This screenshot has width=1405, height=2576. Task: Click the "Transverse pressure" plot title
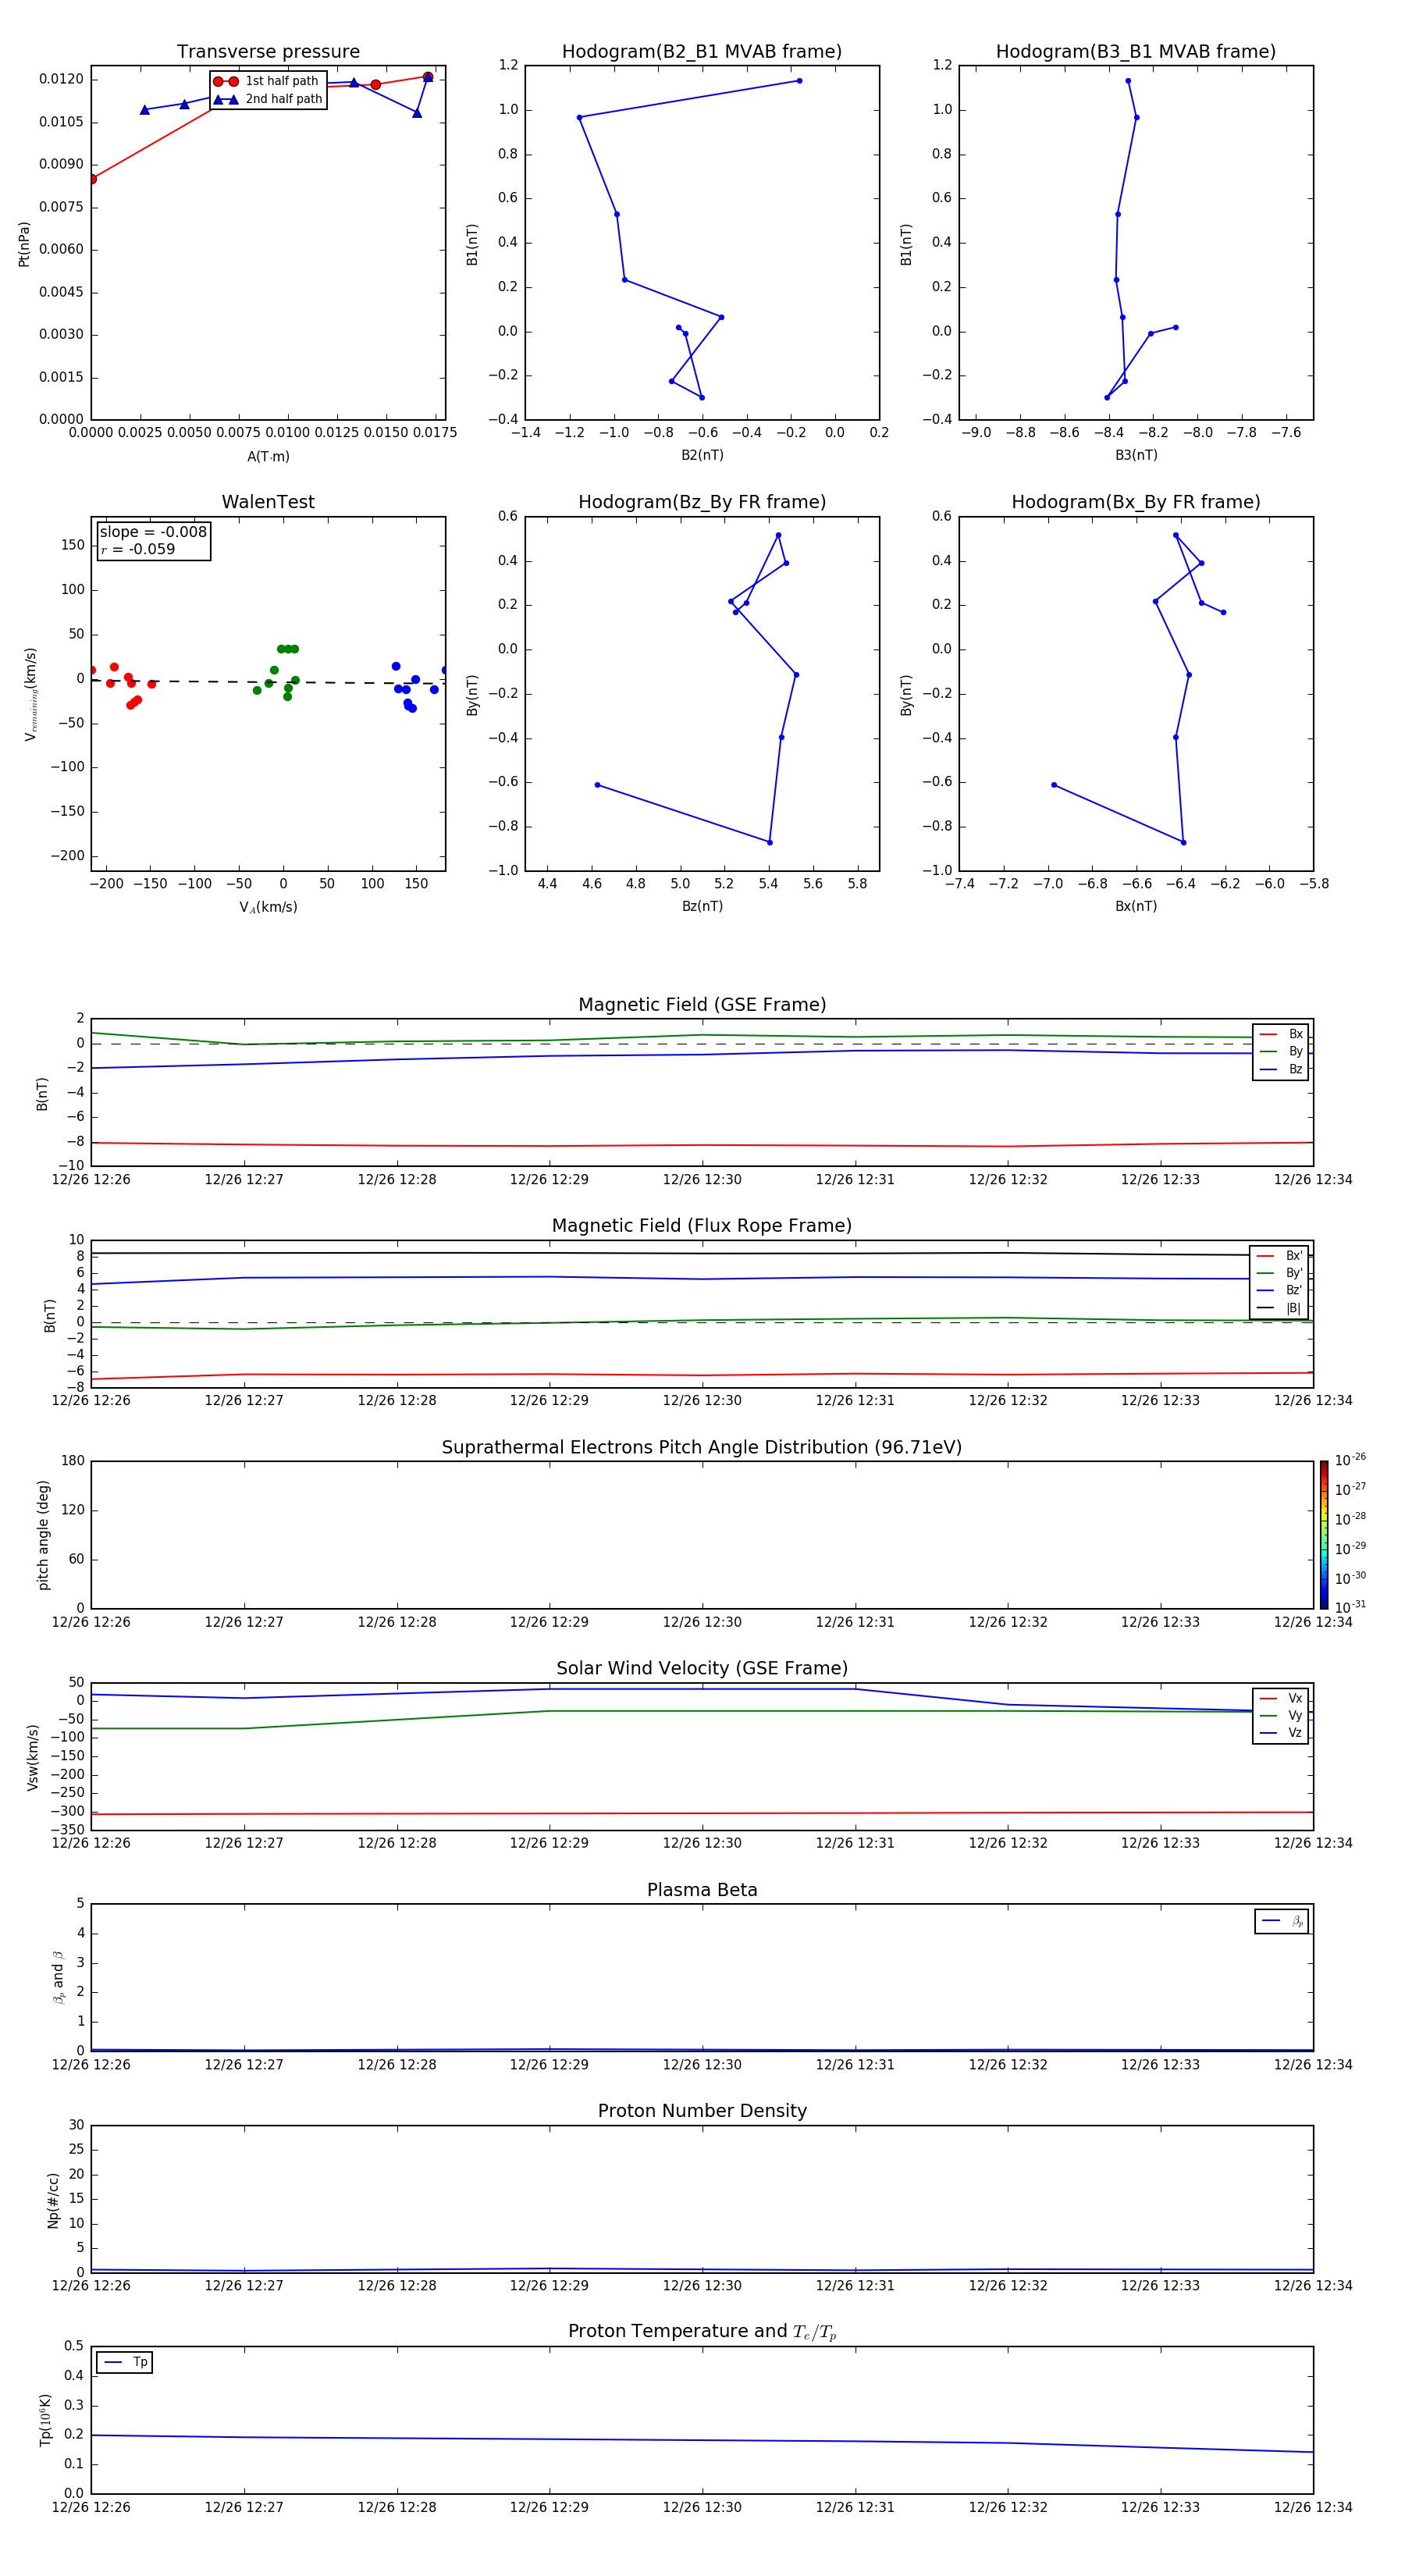pos(268,52)
